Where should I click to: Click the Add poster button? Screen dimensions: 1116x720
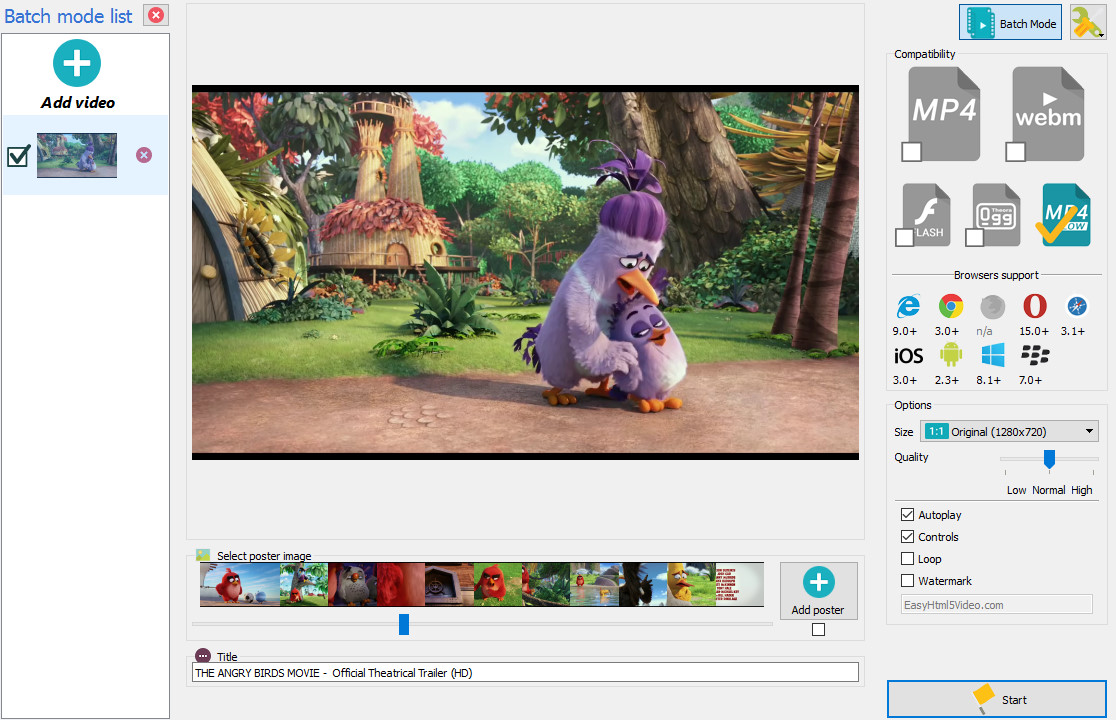tap(818, 591)
